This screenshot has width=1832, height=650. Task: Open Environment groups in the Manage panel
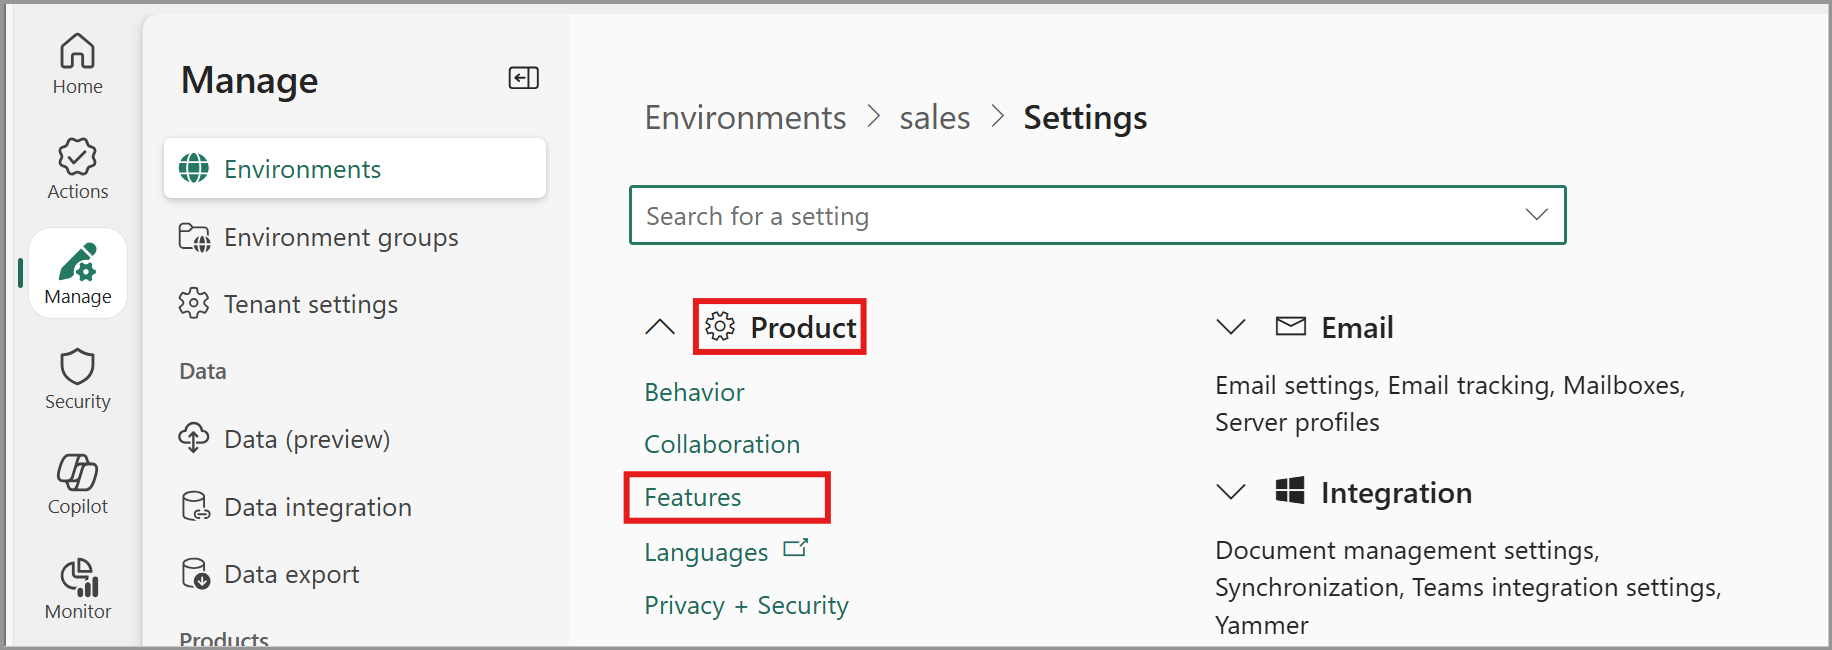point(341,237)
